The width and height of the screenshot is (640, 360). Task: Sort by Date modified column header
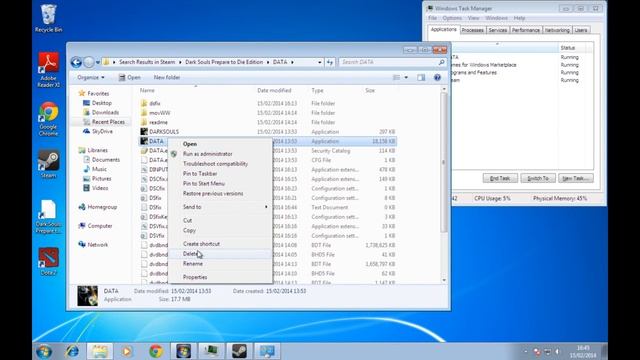pos(274,90)
